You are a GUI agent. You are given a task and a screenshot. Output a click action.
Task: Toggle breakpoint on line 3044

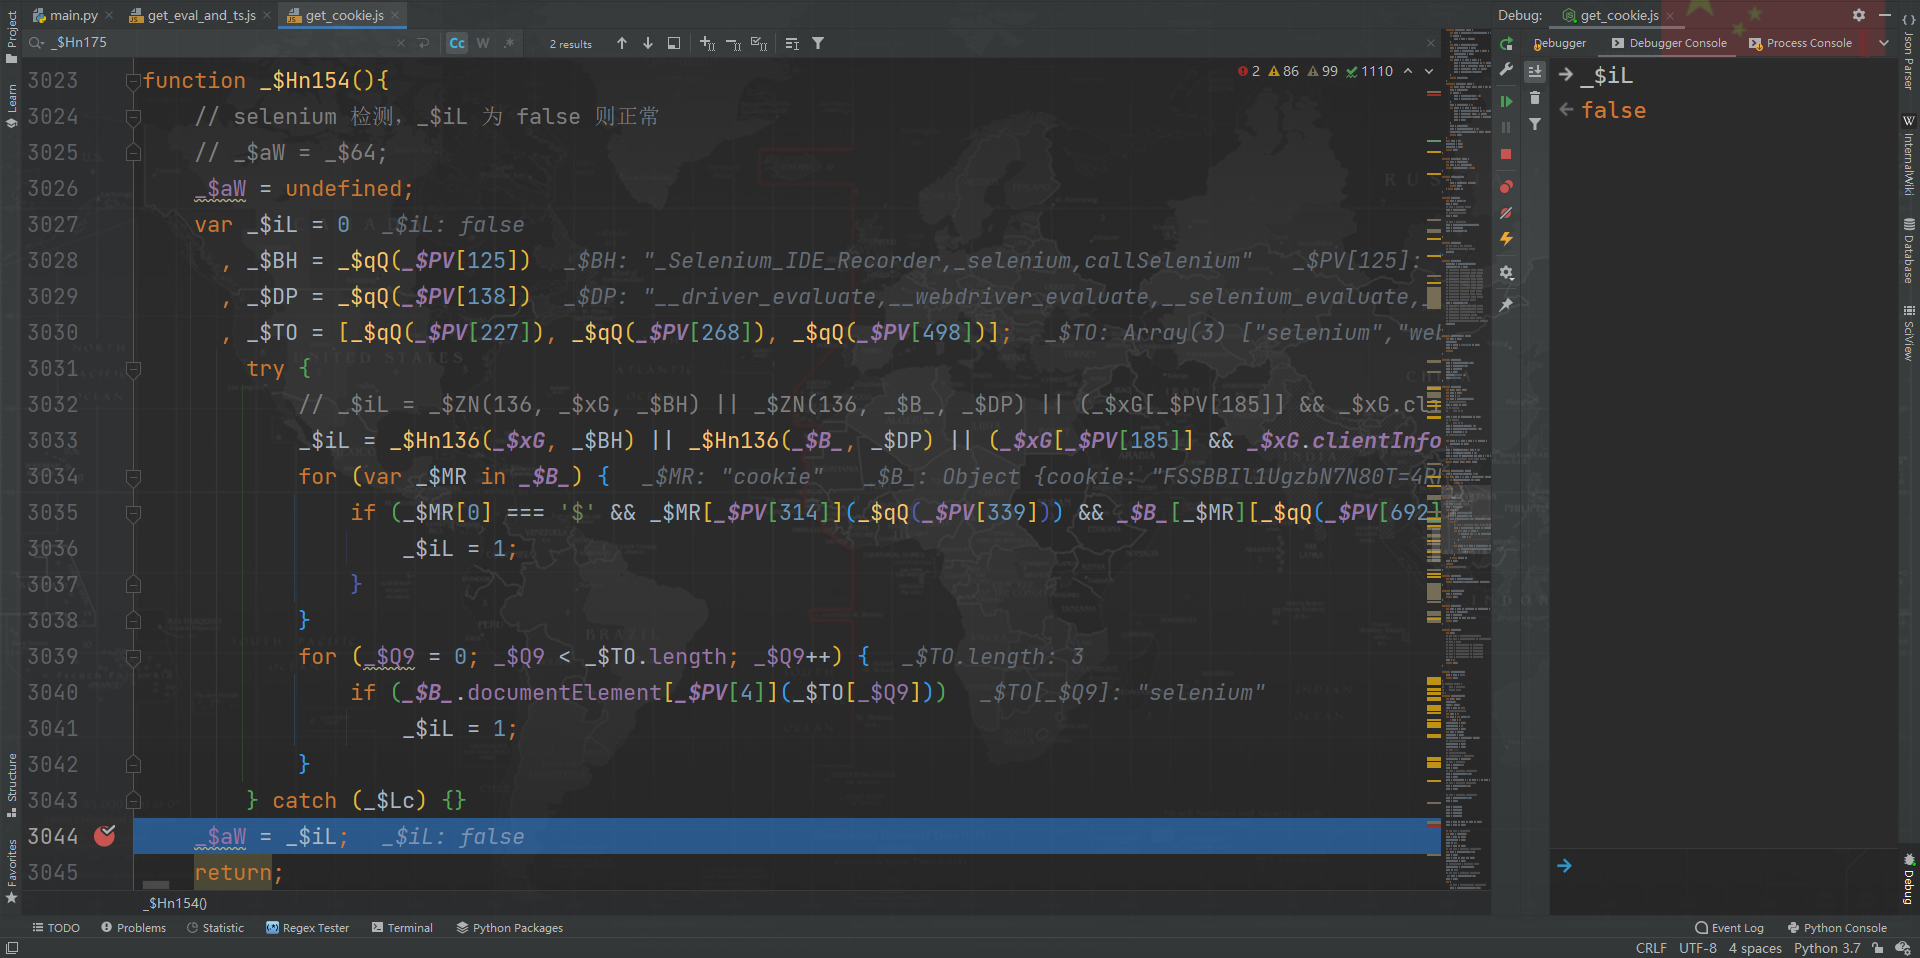[104, 836]
